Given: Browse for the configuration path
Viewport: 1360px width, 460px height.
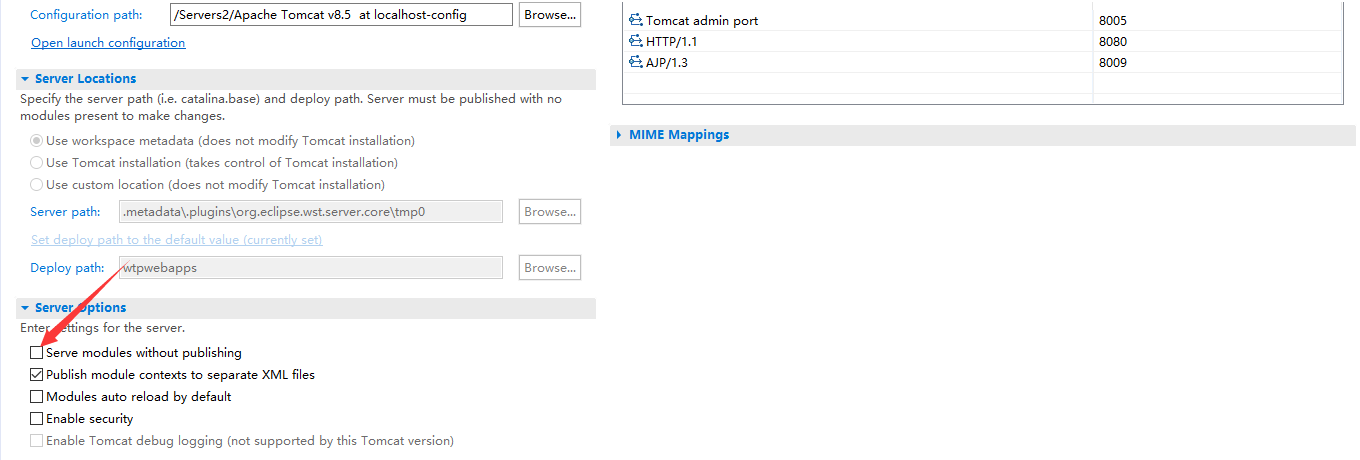Looking at the screenshot, I should coord(550,15).
